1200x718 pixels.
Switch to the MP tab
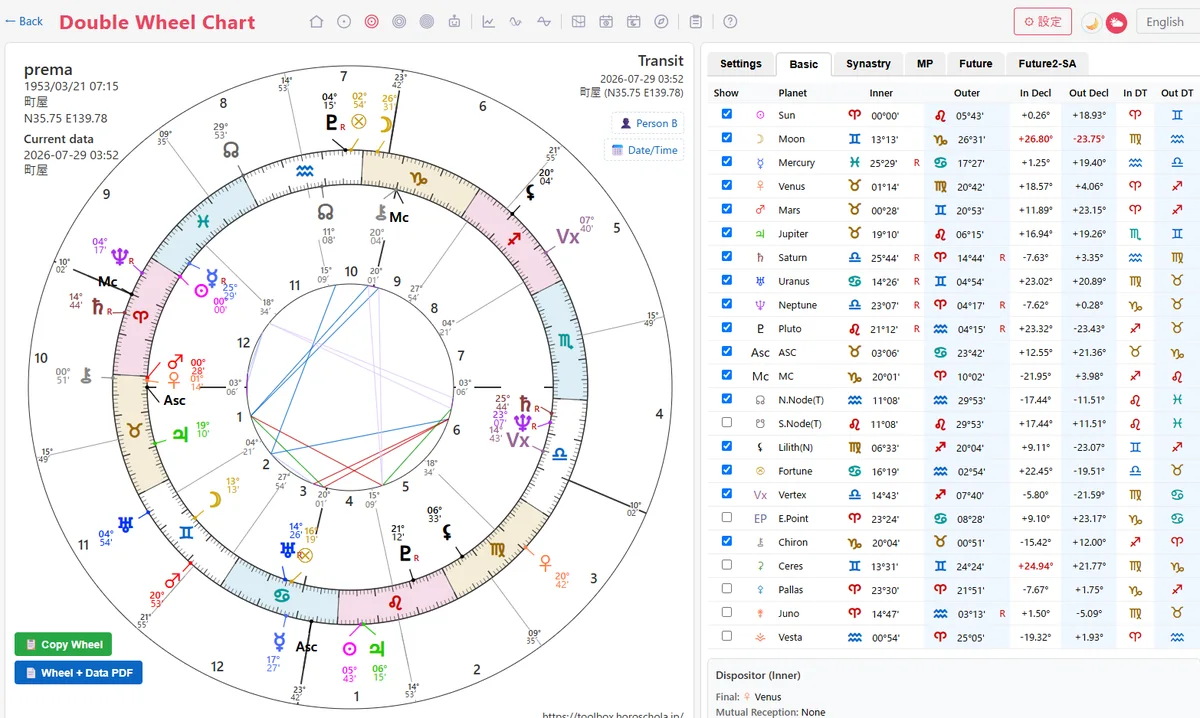[925, 63]
